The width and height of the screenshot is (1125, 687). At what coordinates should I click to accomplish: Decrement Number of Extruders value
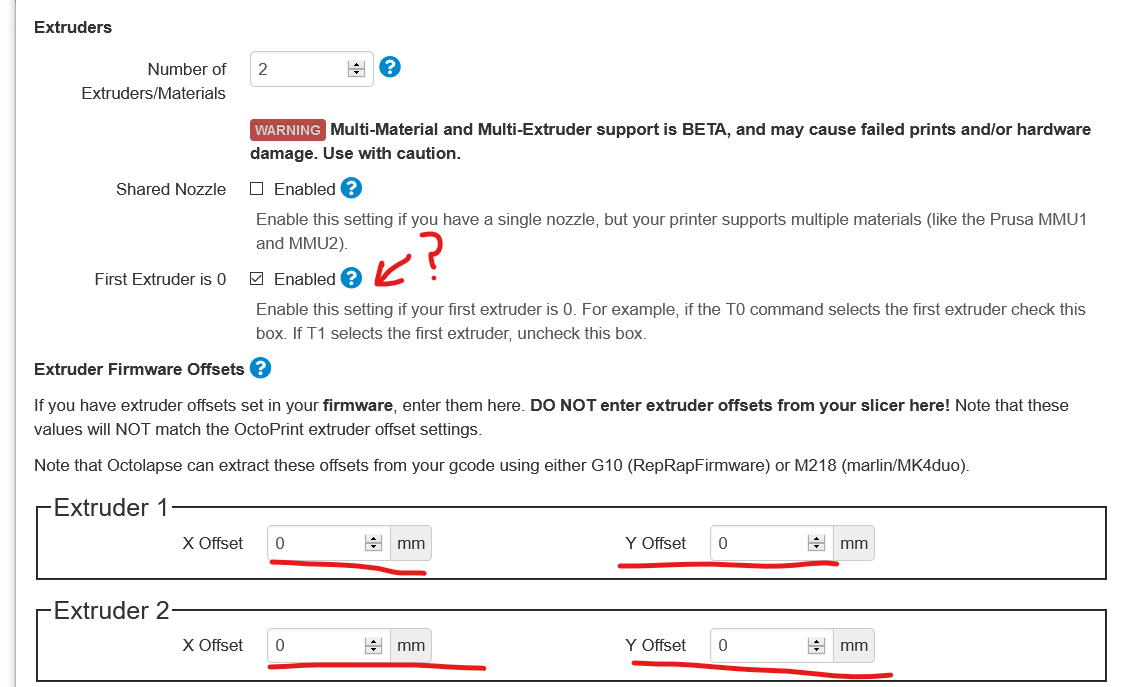(x=356, y=73)
